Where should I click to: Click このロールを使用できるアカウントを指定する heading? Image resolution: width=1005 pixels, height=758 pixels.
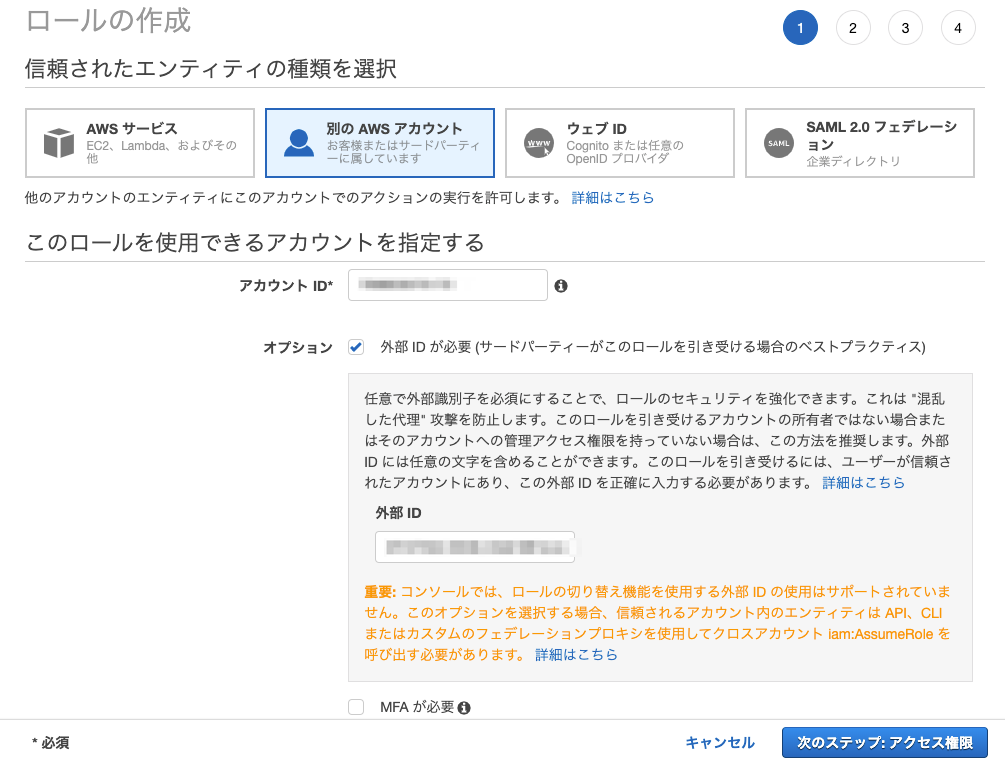pyautogui.click(x=255, y=243)
